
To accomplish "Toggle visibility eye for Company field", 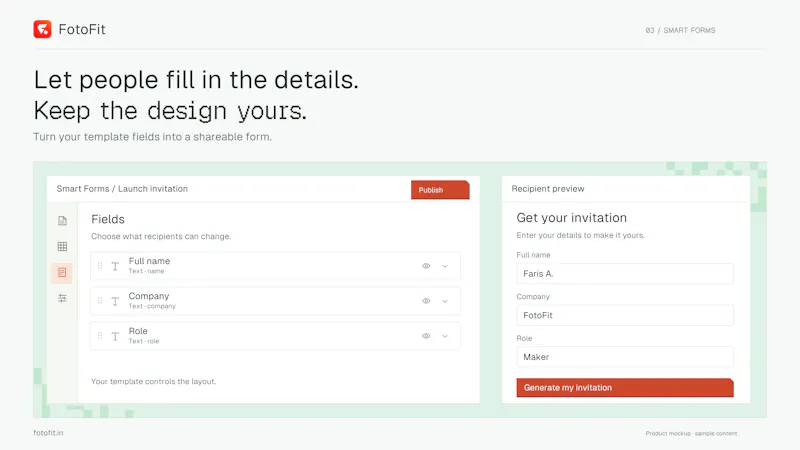I will (426, 301).
